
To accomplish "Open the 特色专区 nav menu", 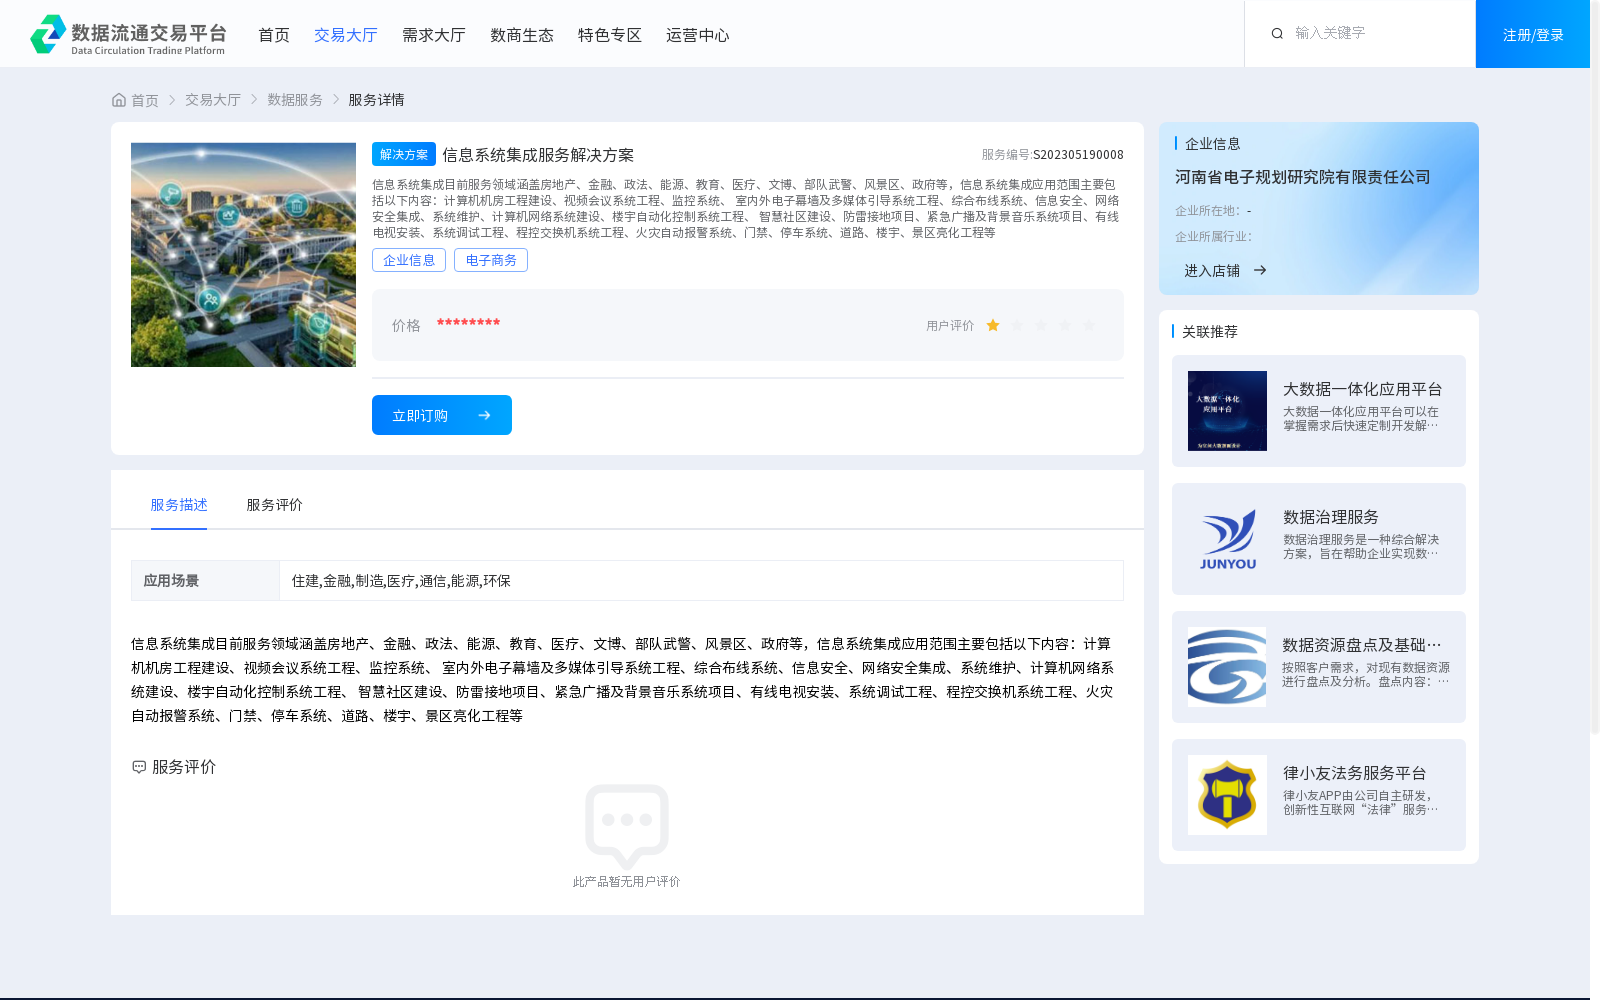I will click(610, 35).
